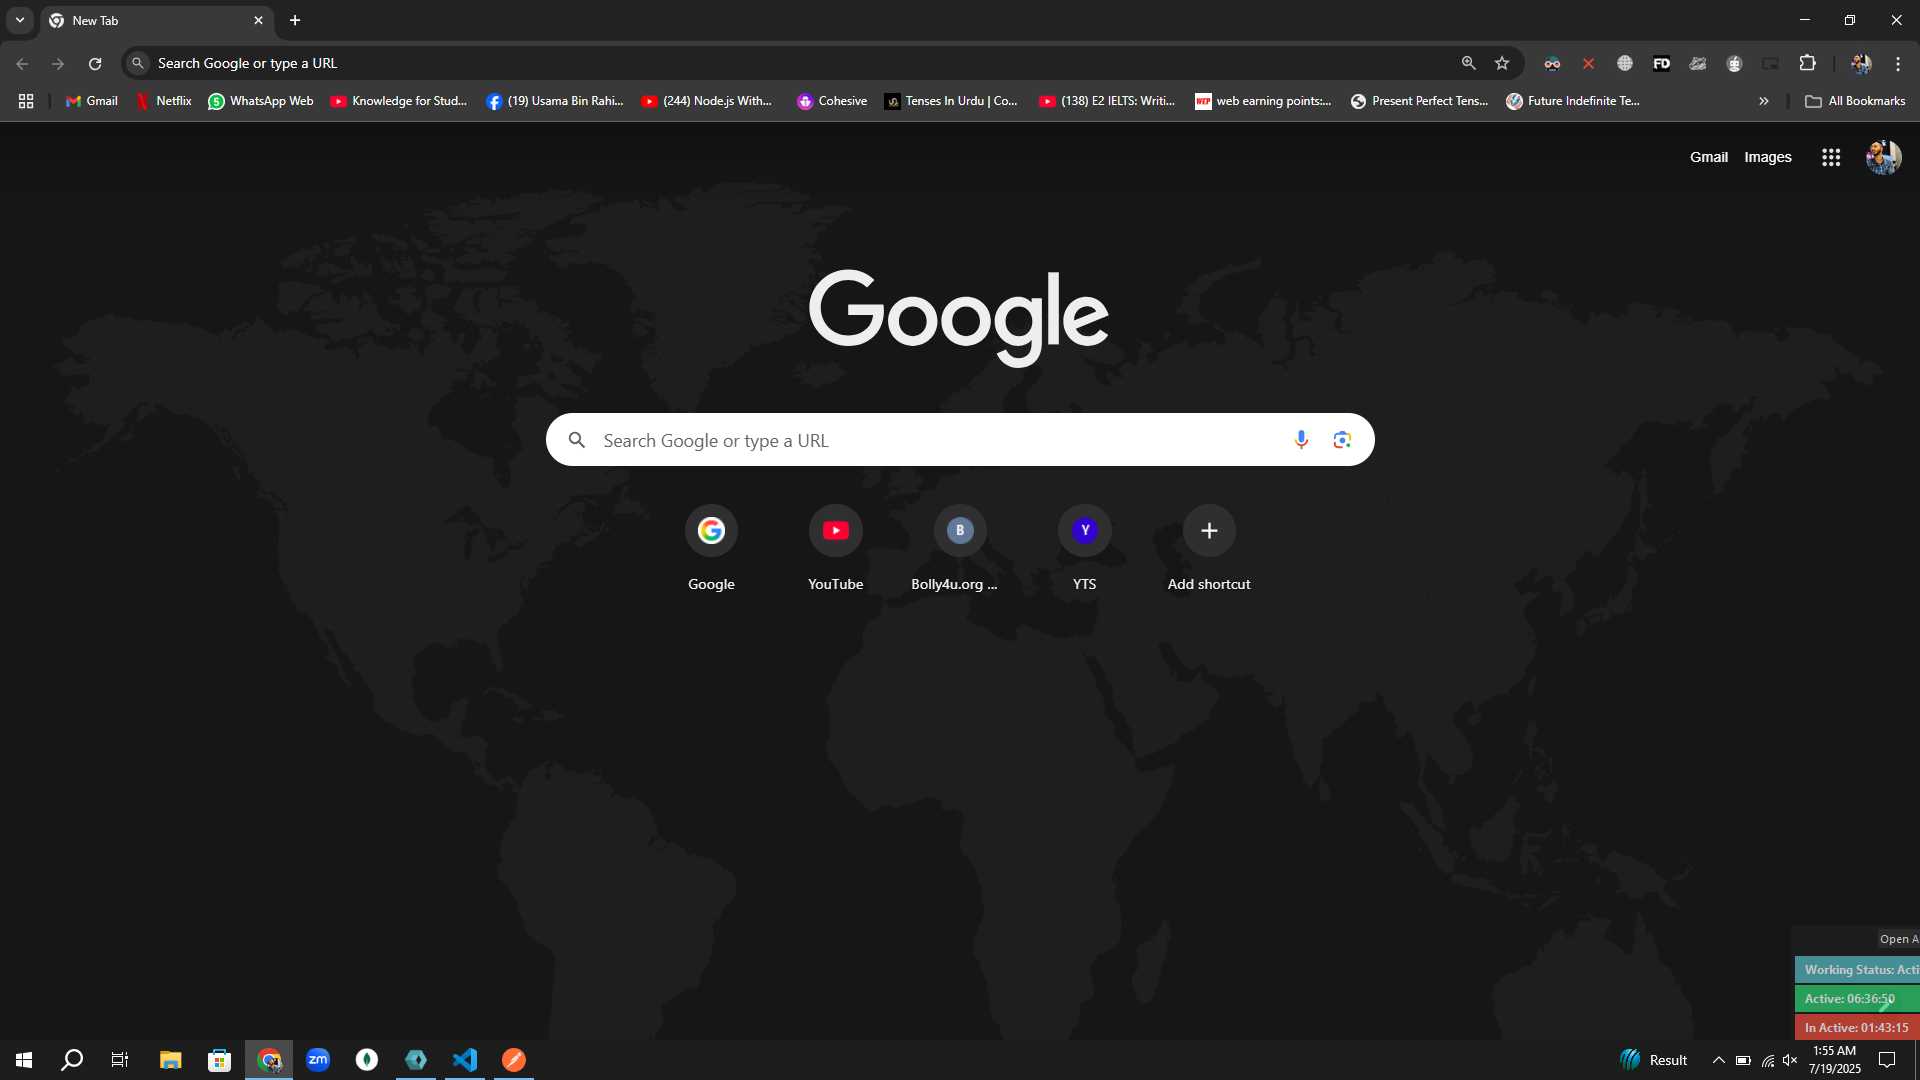Click the robot face extension icon

pos(1734,63)
